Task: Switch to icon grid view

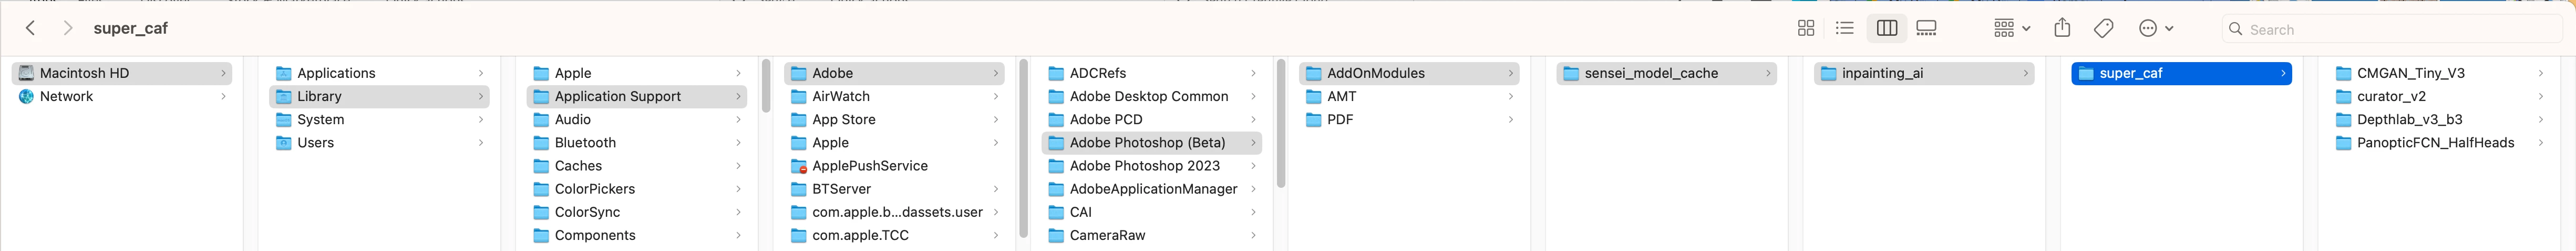Action: pos(1806,28)
